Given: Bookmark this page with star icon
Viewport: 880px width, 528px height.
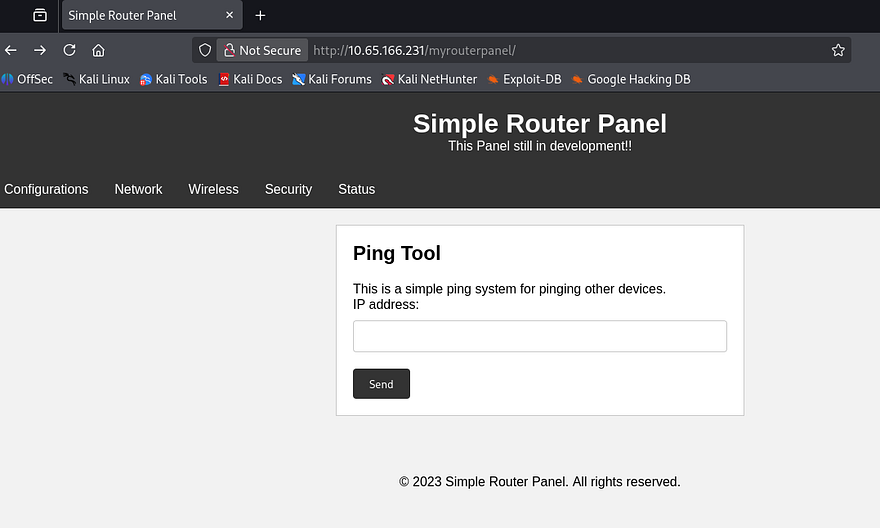Looking at the screenshot, I should point(838,50).
